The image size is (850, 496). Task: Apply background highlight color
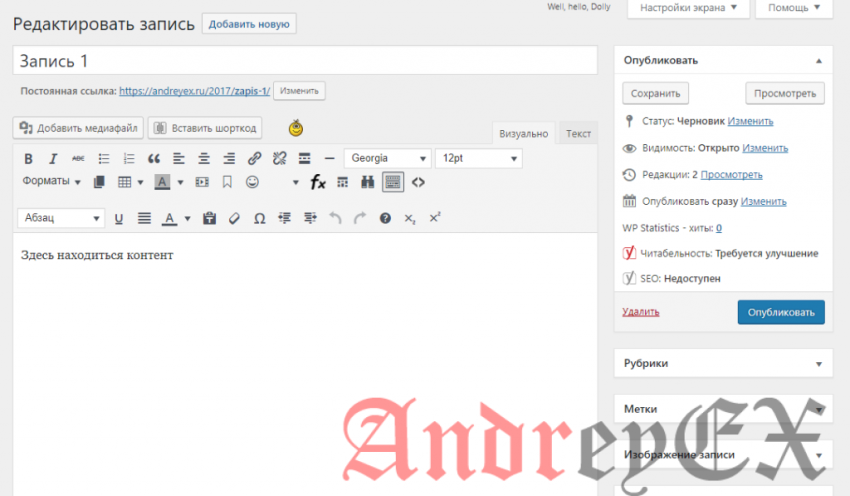coord(162,182)
